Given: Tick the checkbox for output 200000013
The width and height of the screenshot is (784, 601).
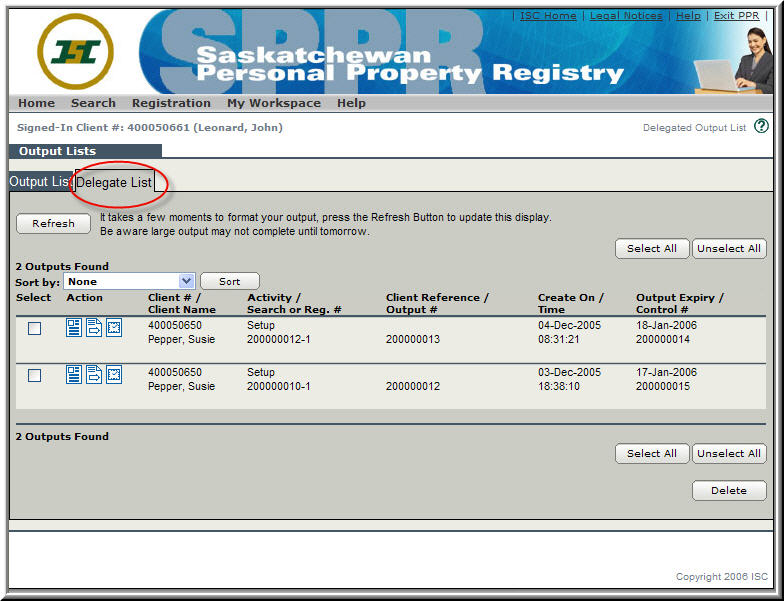Looking at the screenshot, I should 34,328.
